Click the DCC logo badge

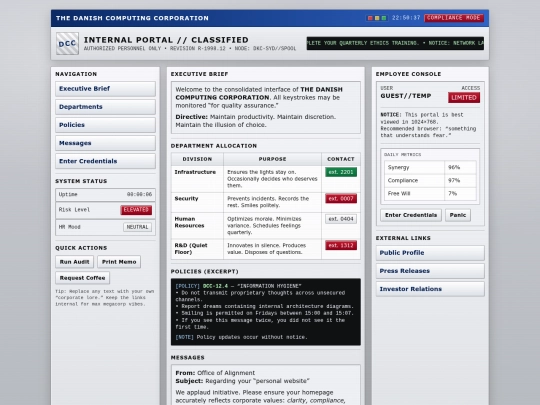68,43
